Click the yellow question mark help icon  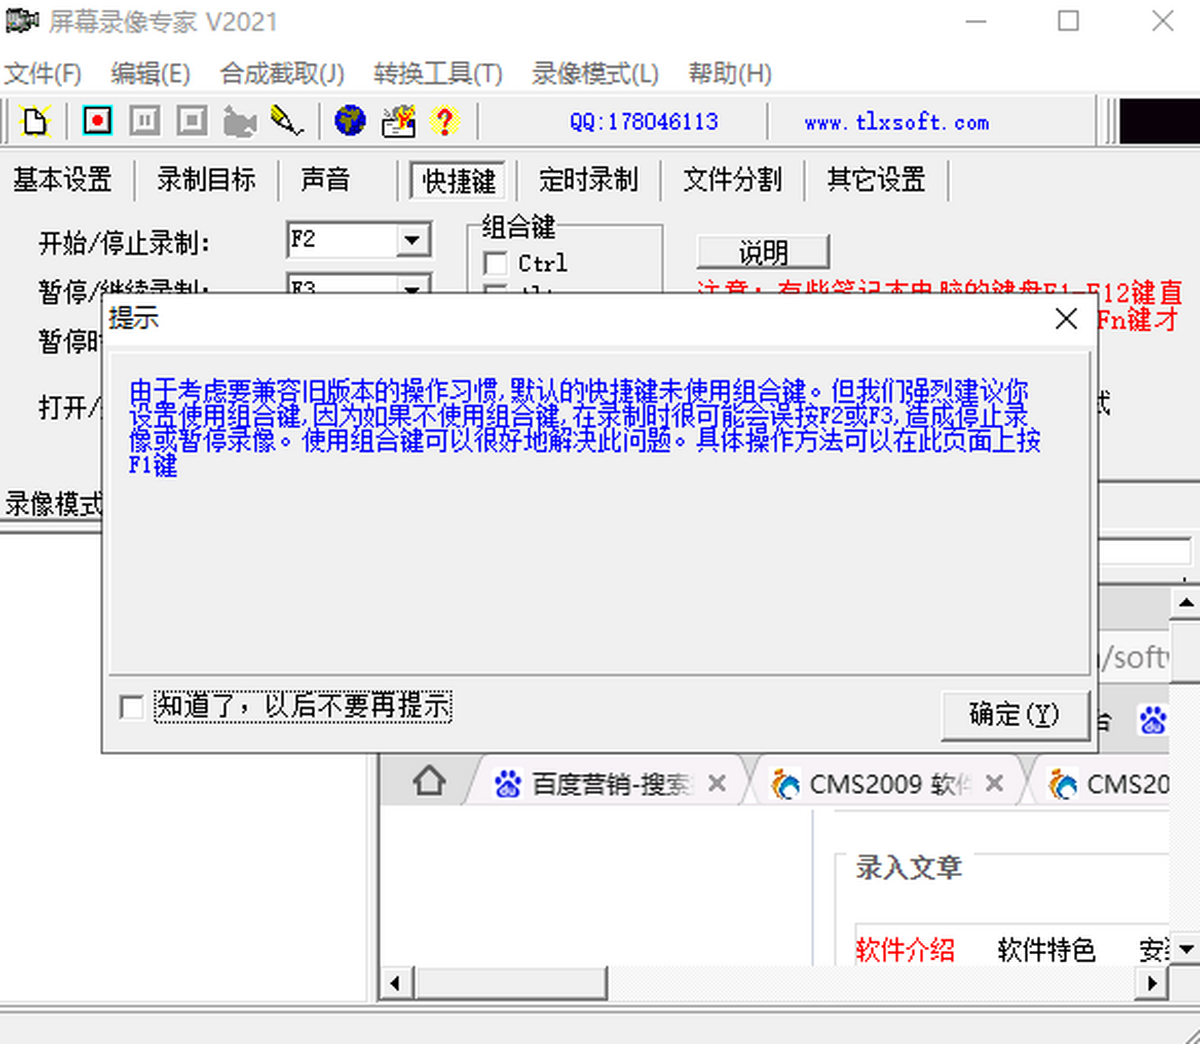[x=444, y=121]
